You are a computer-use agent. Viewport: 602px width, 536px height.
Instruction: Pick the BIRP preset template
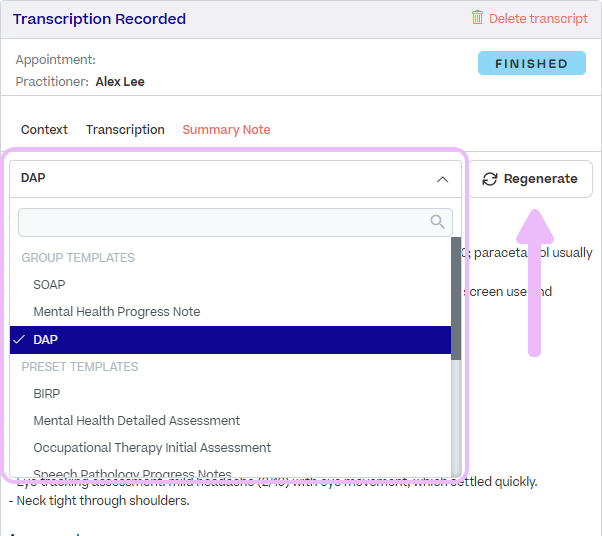pos(47,394)
